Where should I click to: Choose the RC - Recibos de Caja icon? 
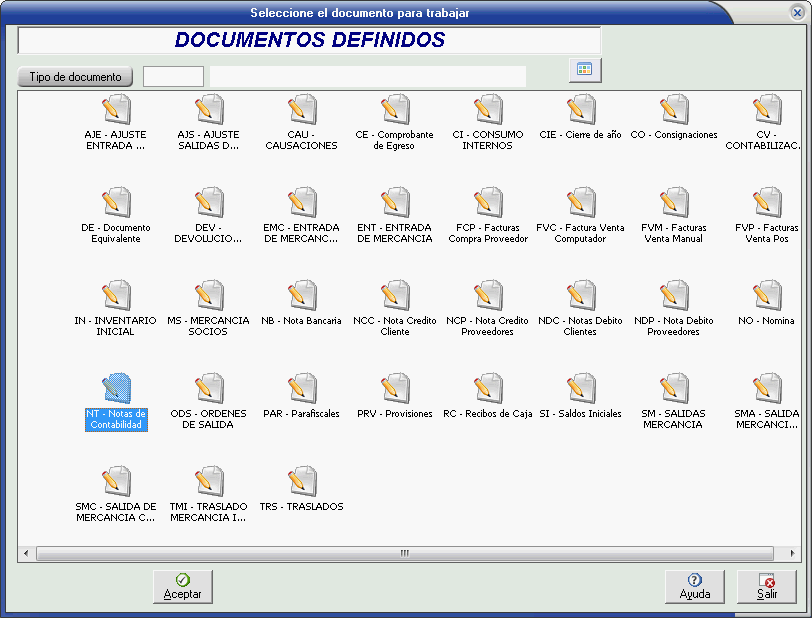coord(488,389)
